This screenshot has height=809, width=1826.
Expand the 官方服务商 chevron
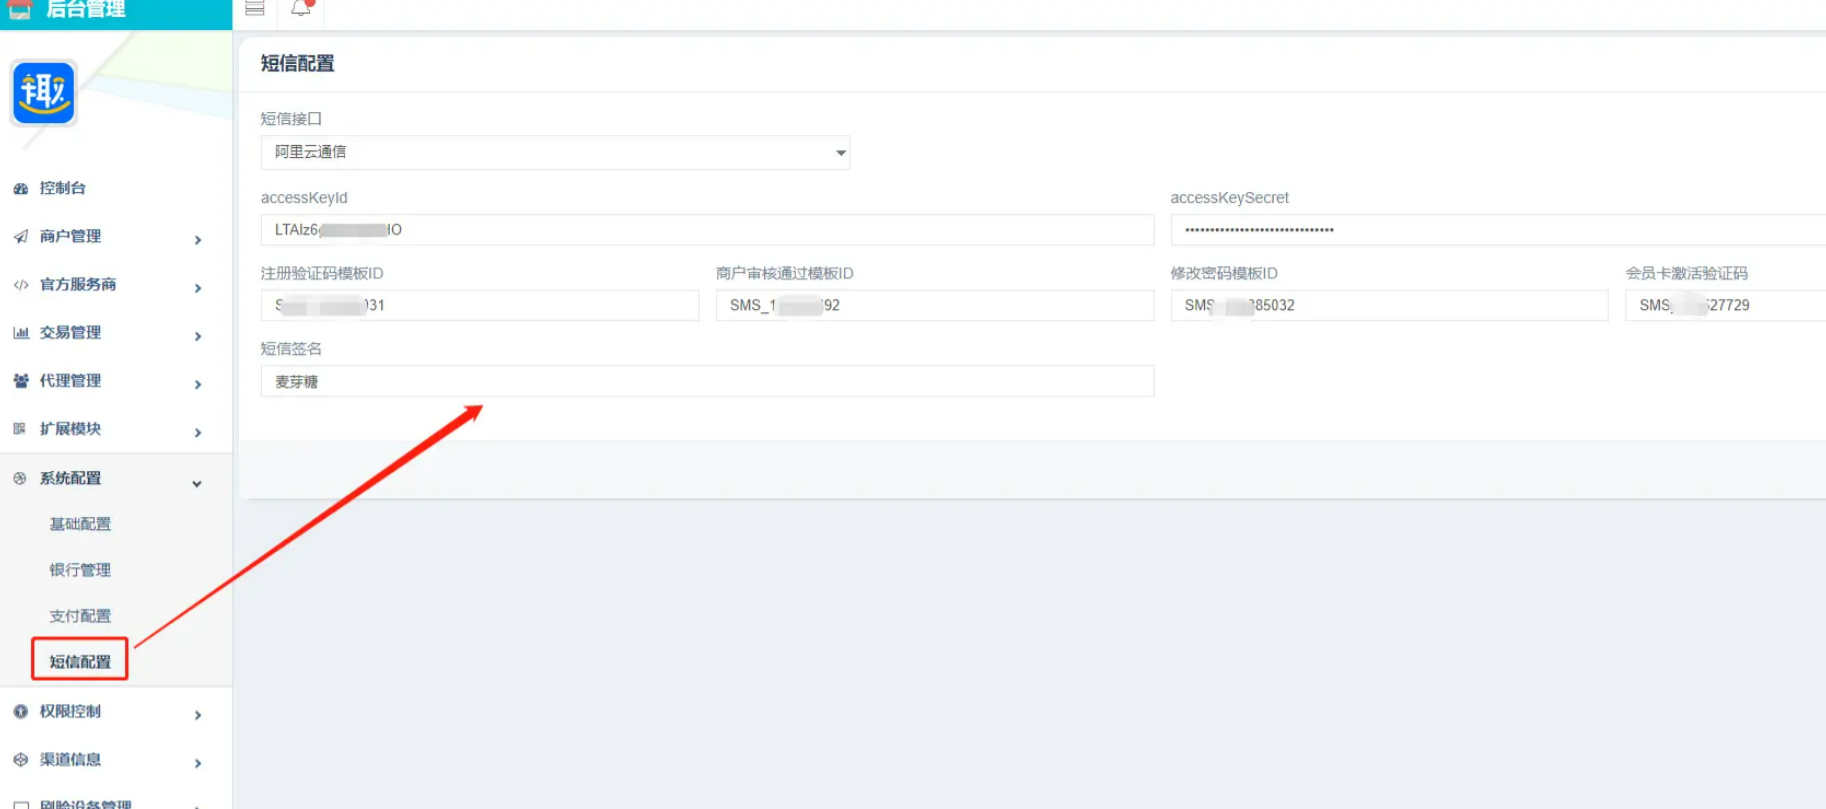198,288
